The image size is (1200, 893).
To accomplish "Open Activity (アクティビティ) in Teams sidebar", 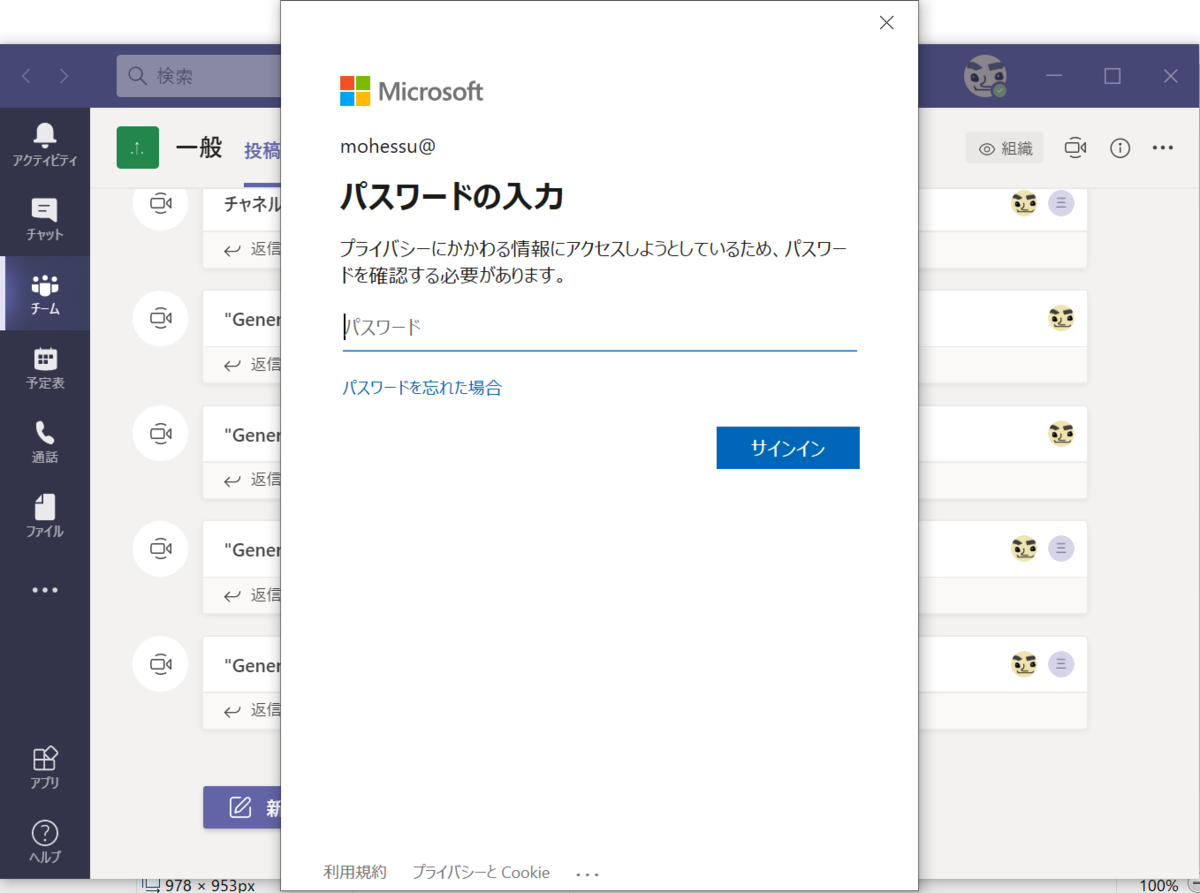I will (44, 145).
